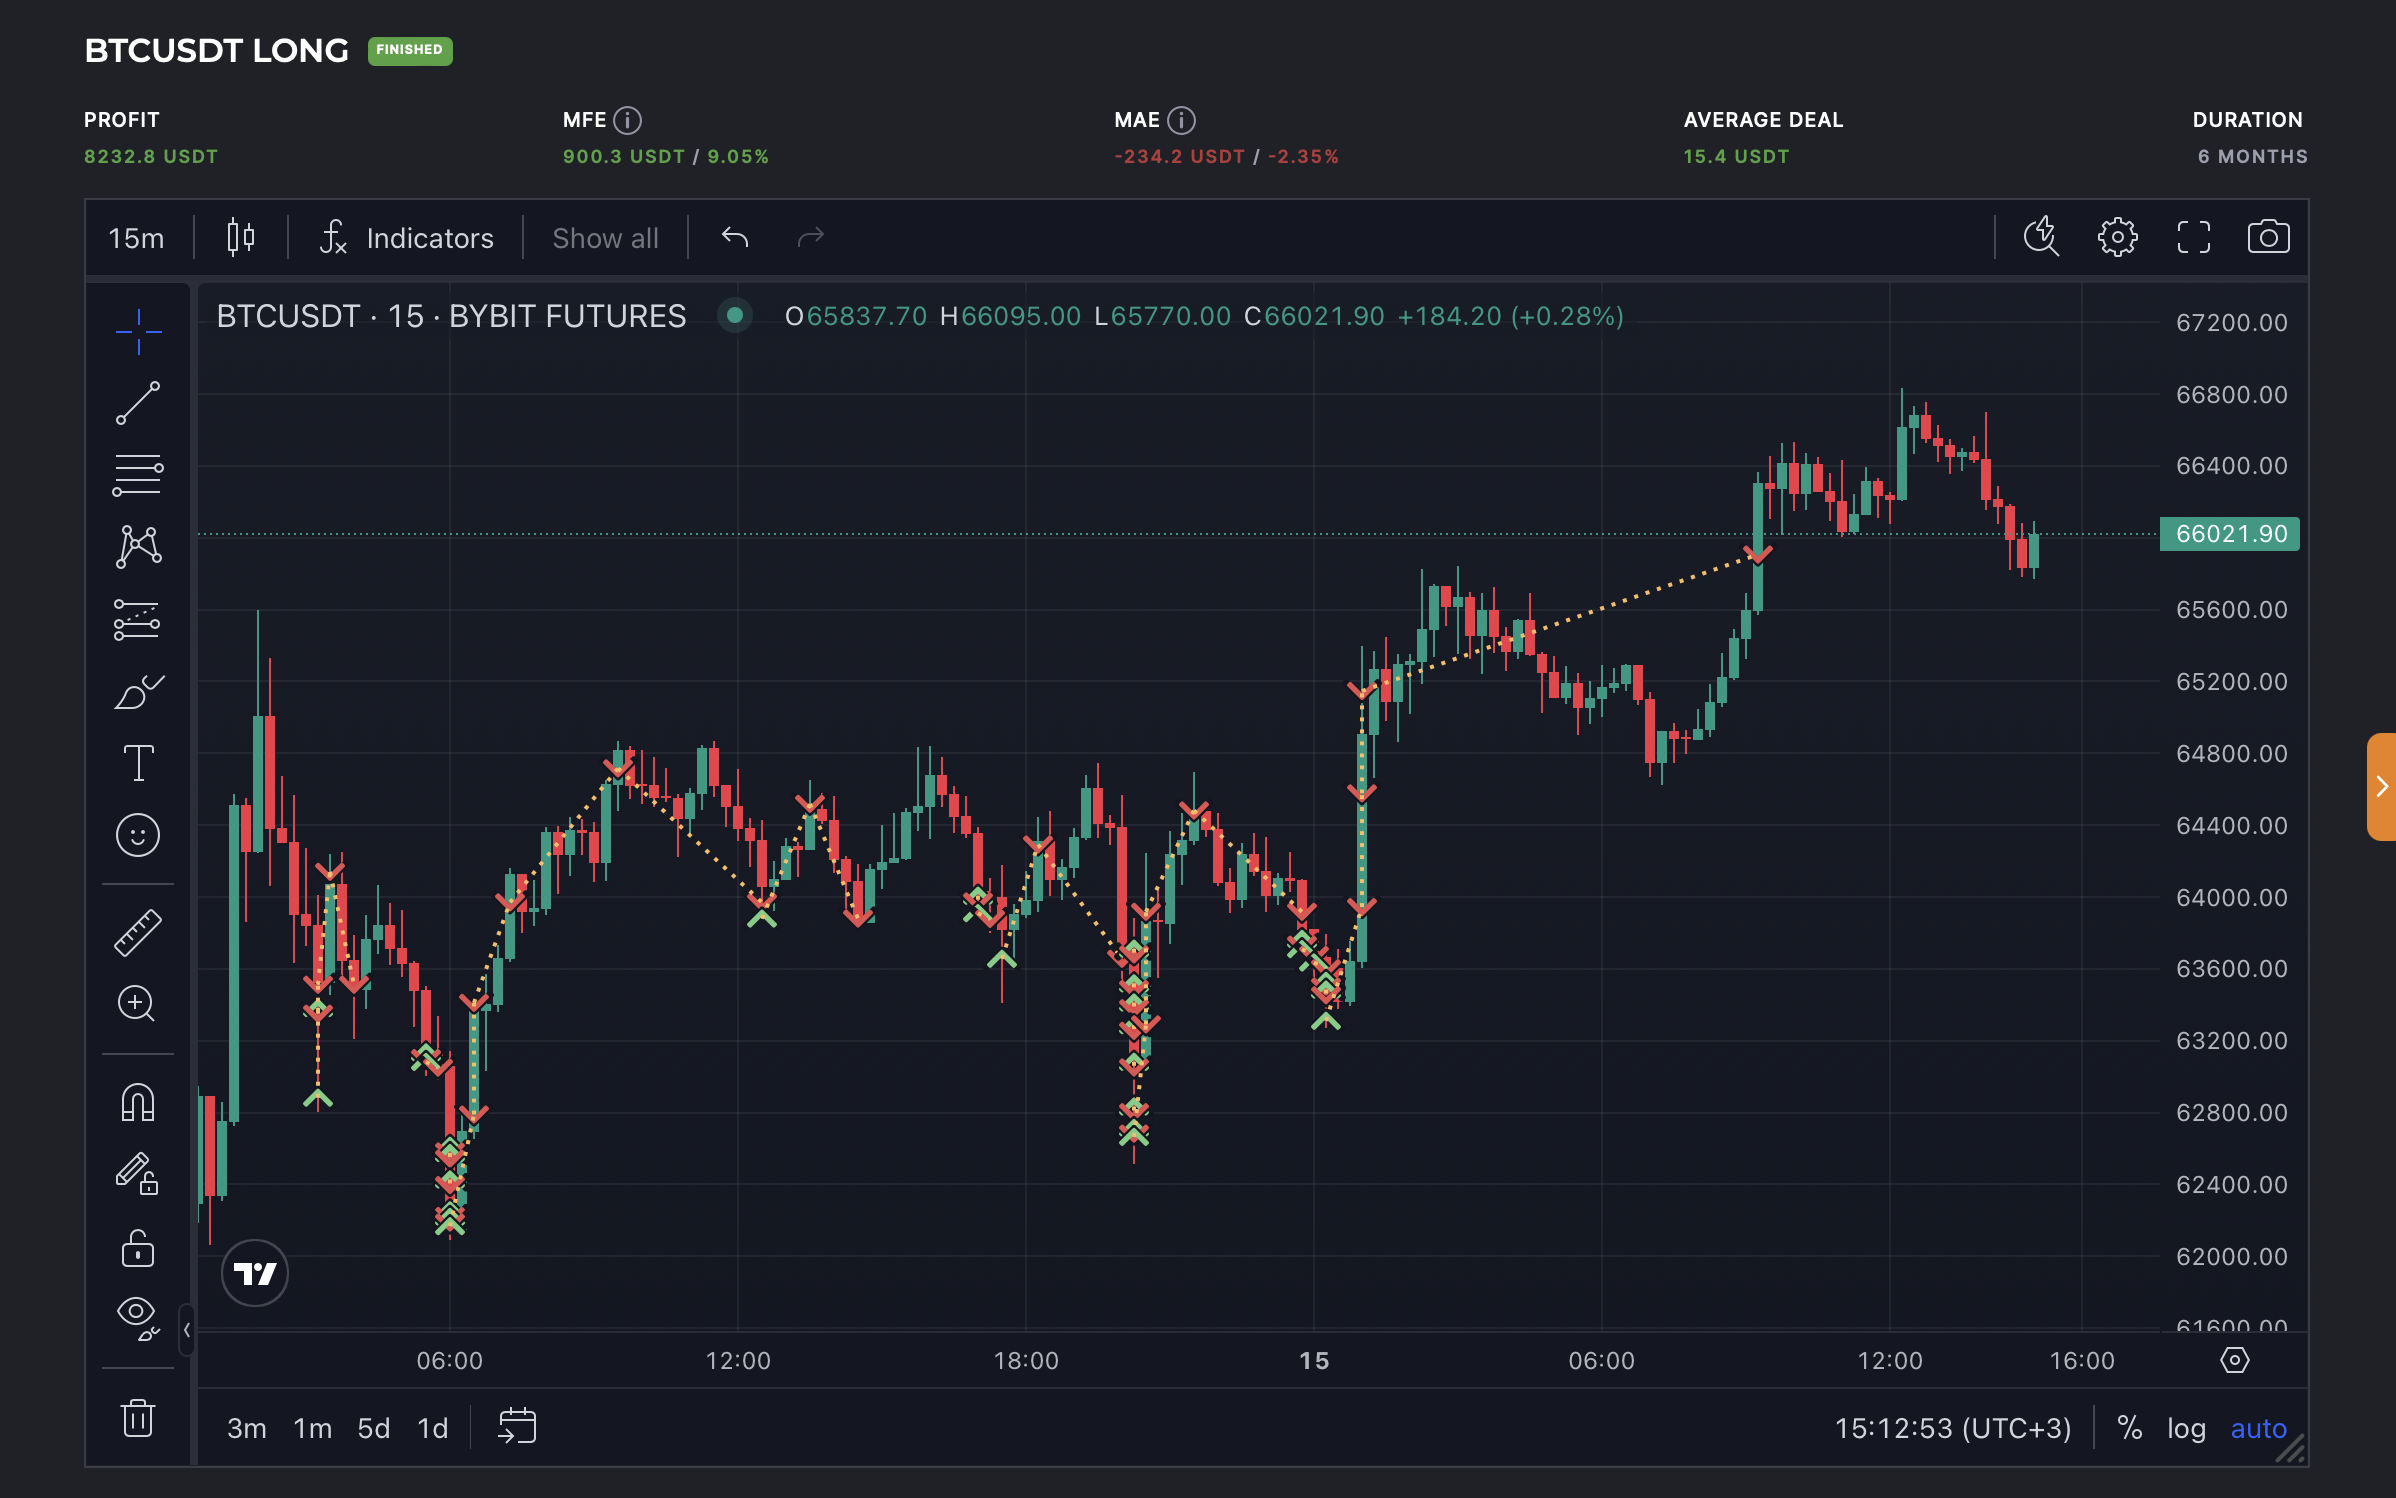Open the 15m timeframe interval dropdown
The width and height of the screenshot is (2396, 1498).
coord(136,238)
